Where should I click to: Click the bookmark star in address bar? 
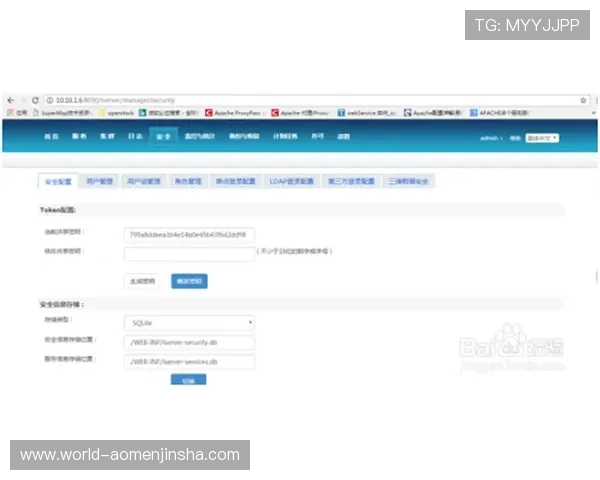pyautogui.click(x=583, y=101)
